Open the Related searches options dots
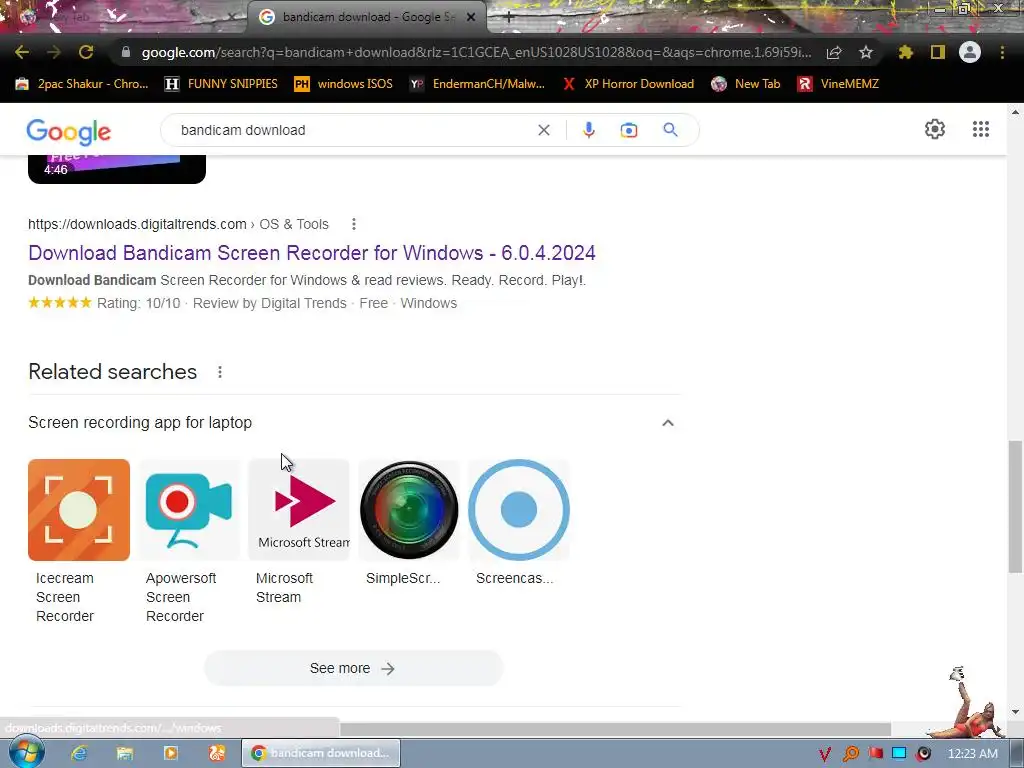The width and height of the screenshot is (1024, 768). coord(219,372)
